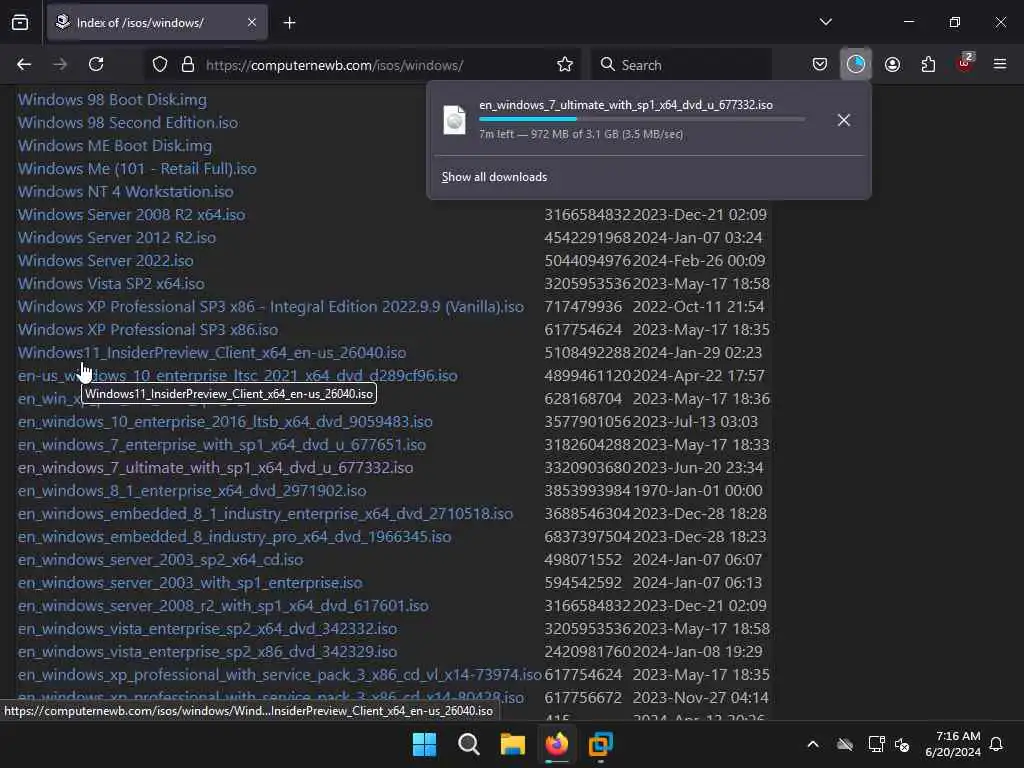
Task: Show hidden tray icons chevron
Action: [x=813, y=744]
